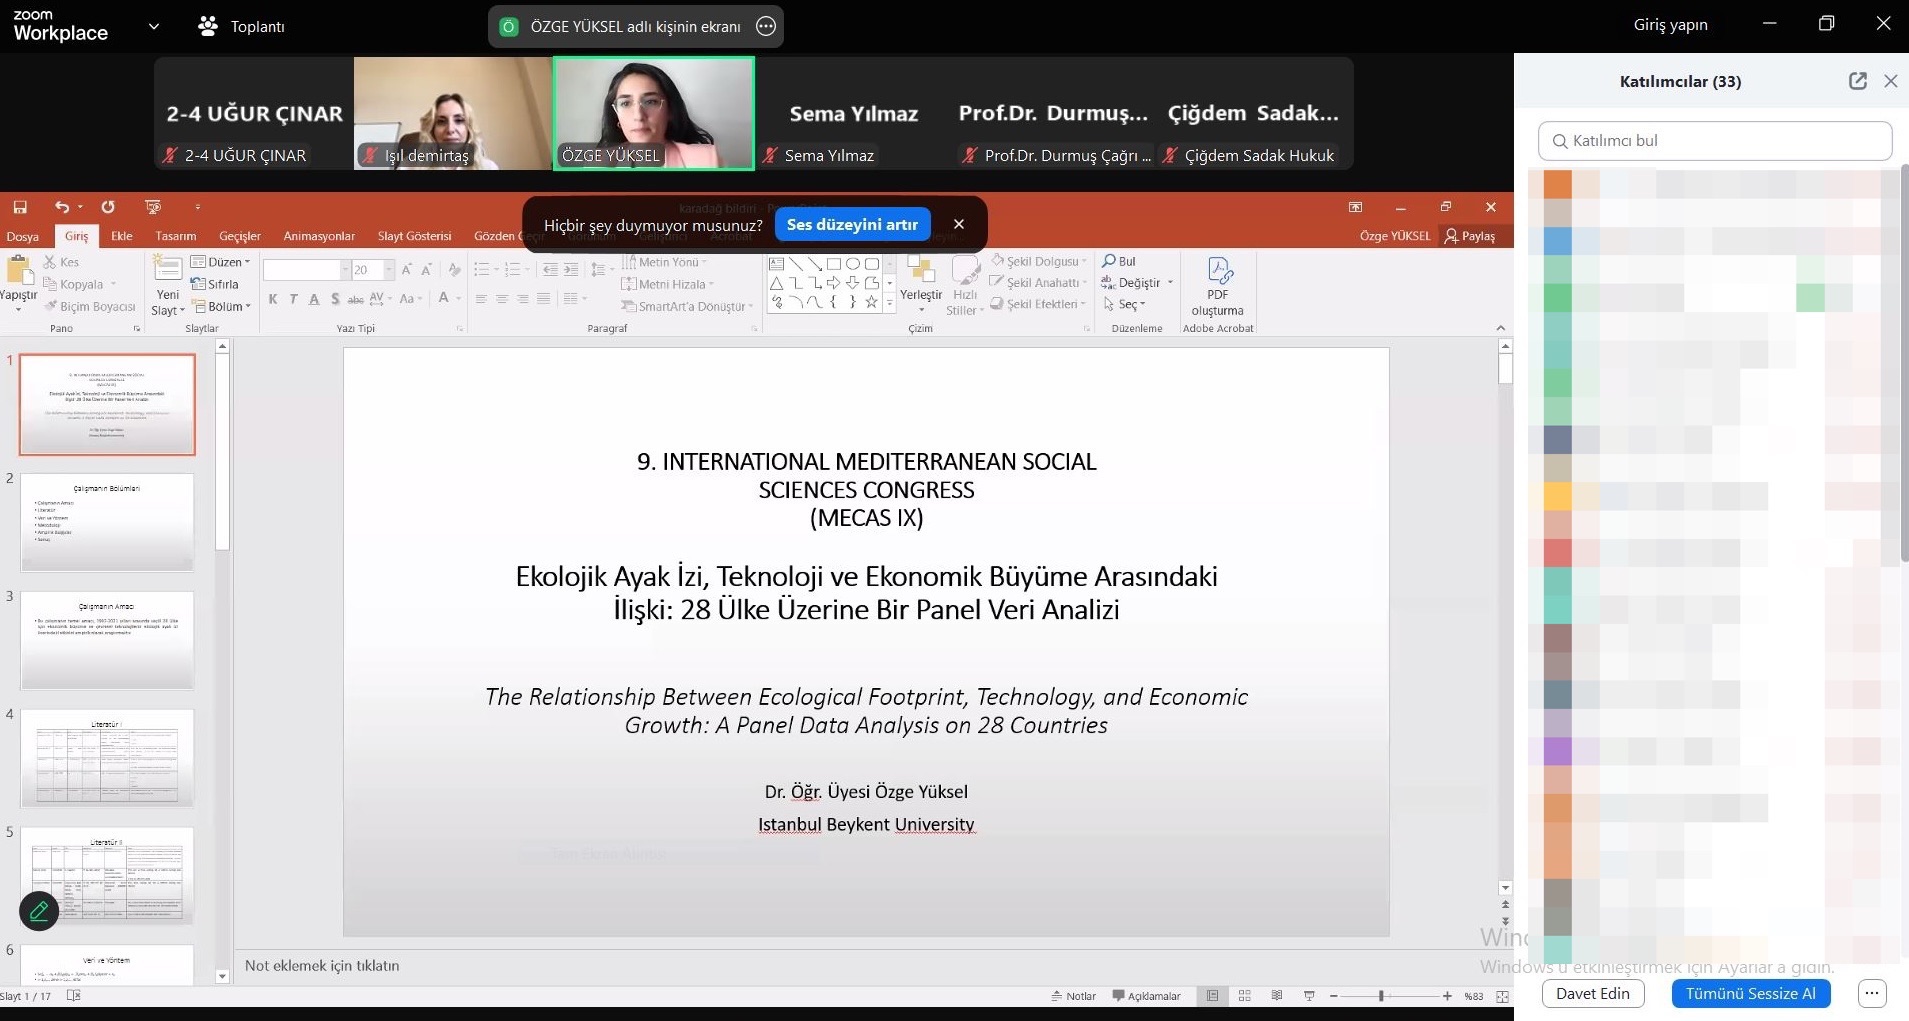The image size is (1909, 1021).
Task: Toggle strikethrough abc formatting
Action: click(355, 299)
